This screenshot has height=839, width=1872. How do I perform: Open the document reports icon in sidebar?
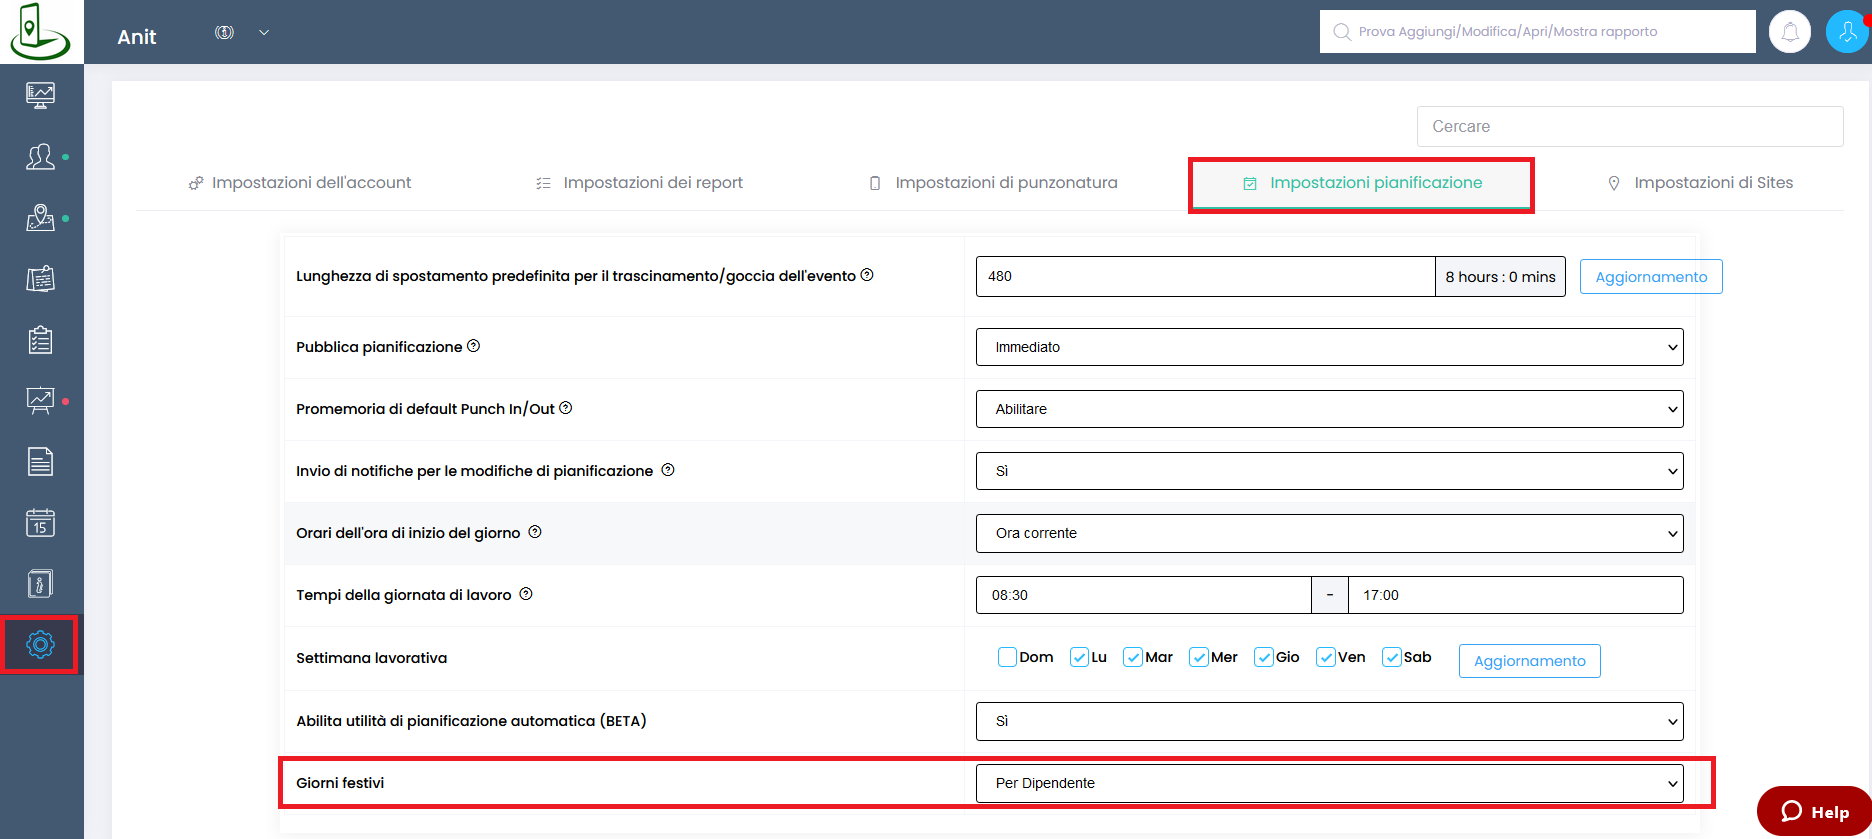pos(40,462)
